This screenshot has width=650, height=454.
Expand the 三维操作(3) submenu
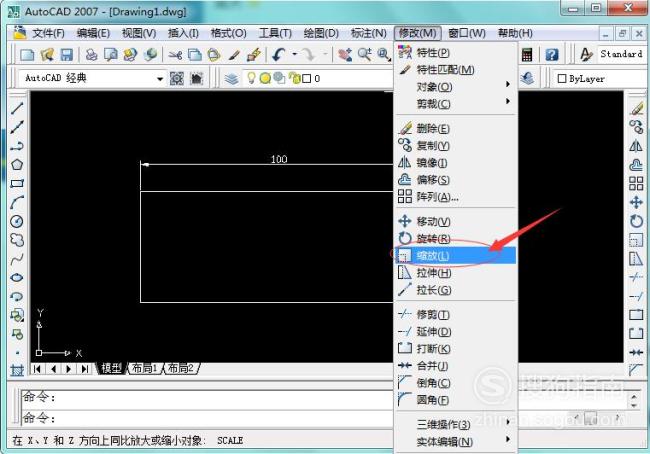tap(456, 424)
